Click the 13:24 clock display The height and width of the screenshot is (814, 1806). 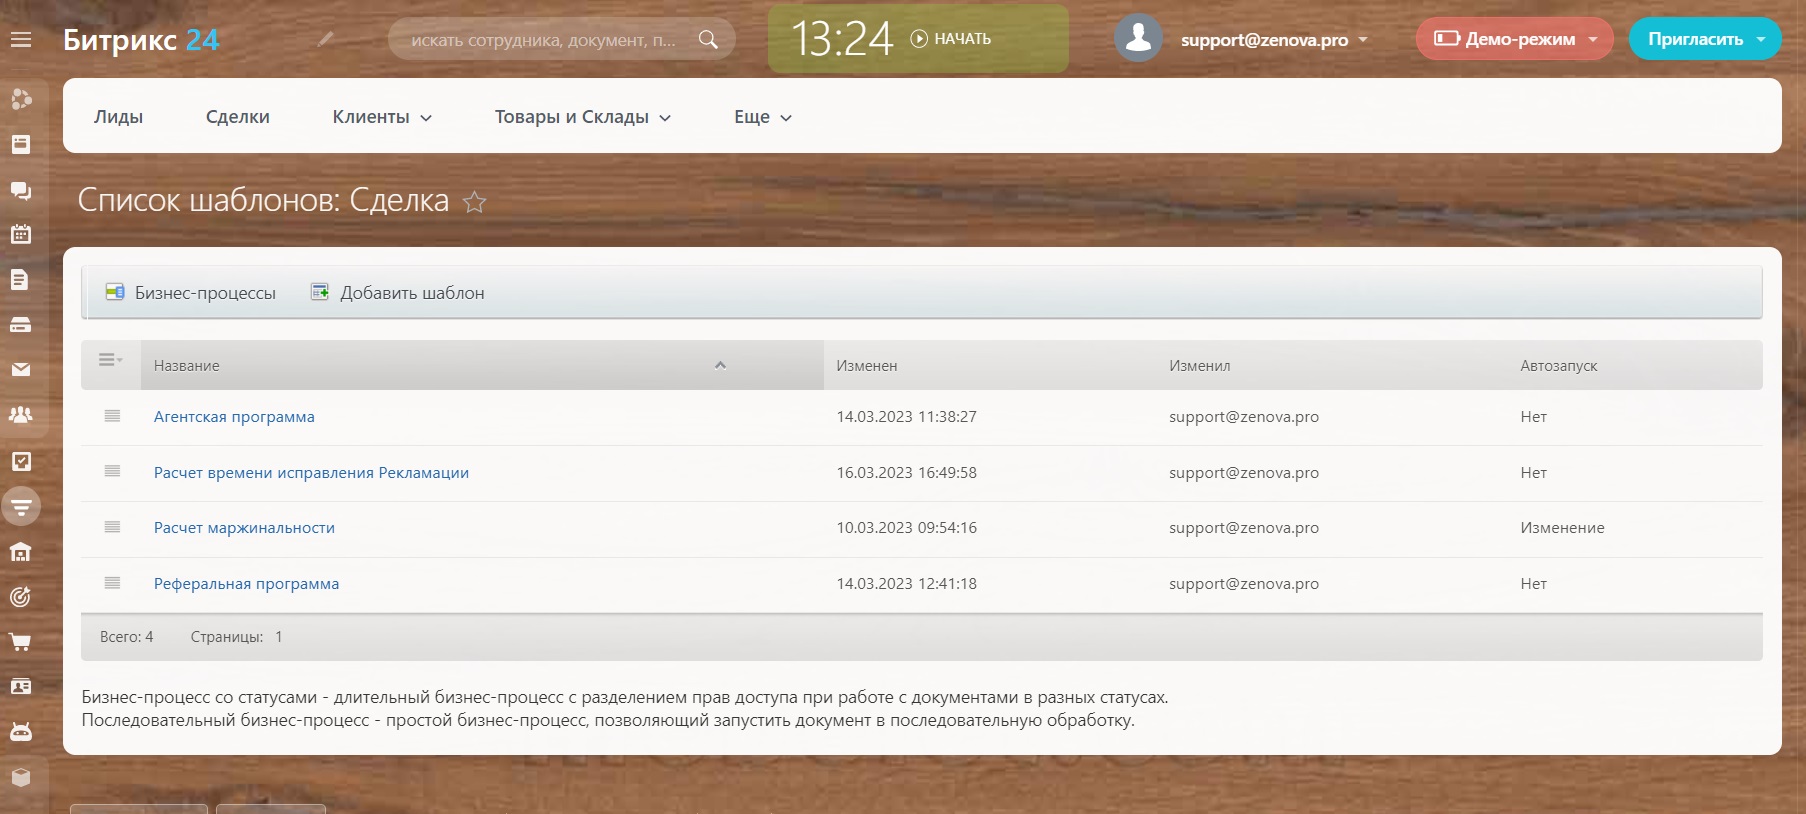pos(842,39)
